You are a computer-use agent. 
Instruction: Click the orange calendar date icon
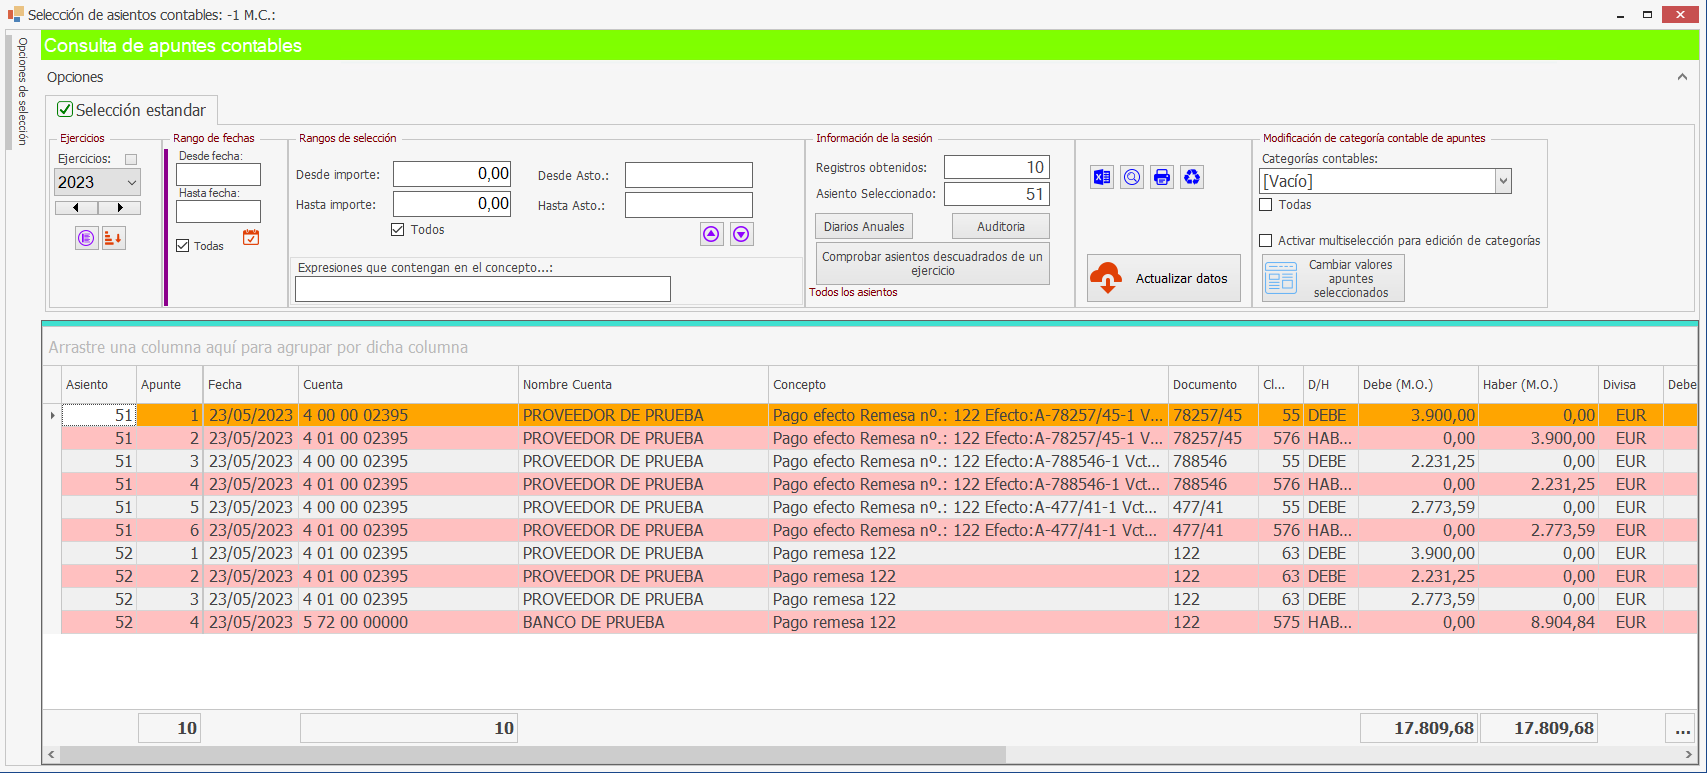coord(251,238)
